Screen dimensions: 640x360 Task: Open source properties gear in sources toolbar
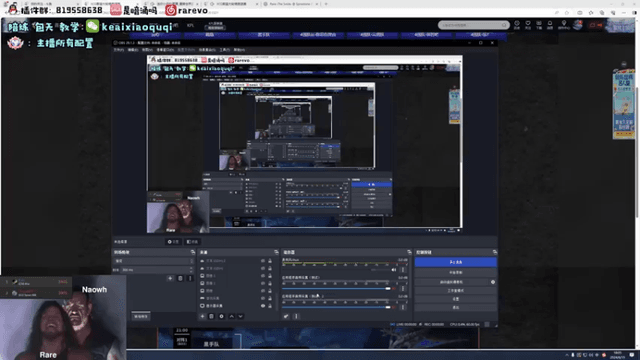click(221, 316)
